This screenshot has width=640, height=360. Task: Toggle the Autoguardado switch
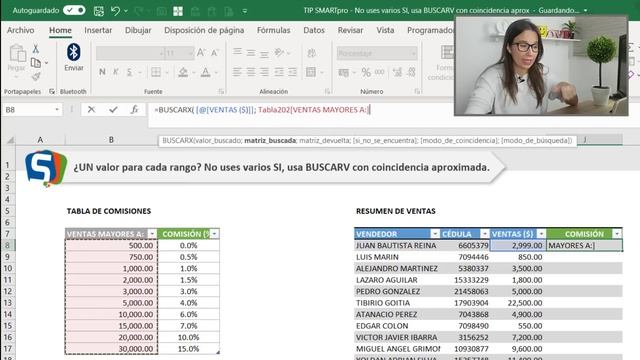point(74,10)
